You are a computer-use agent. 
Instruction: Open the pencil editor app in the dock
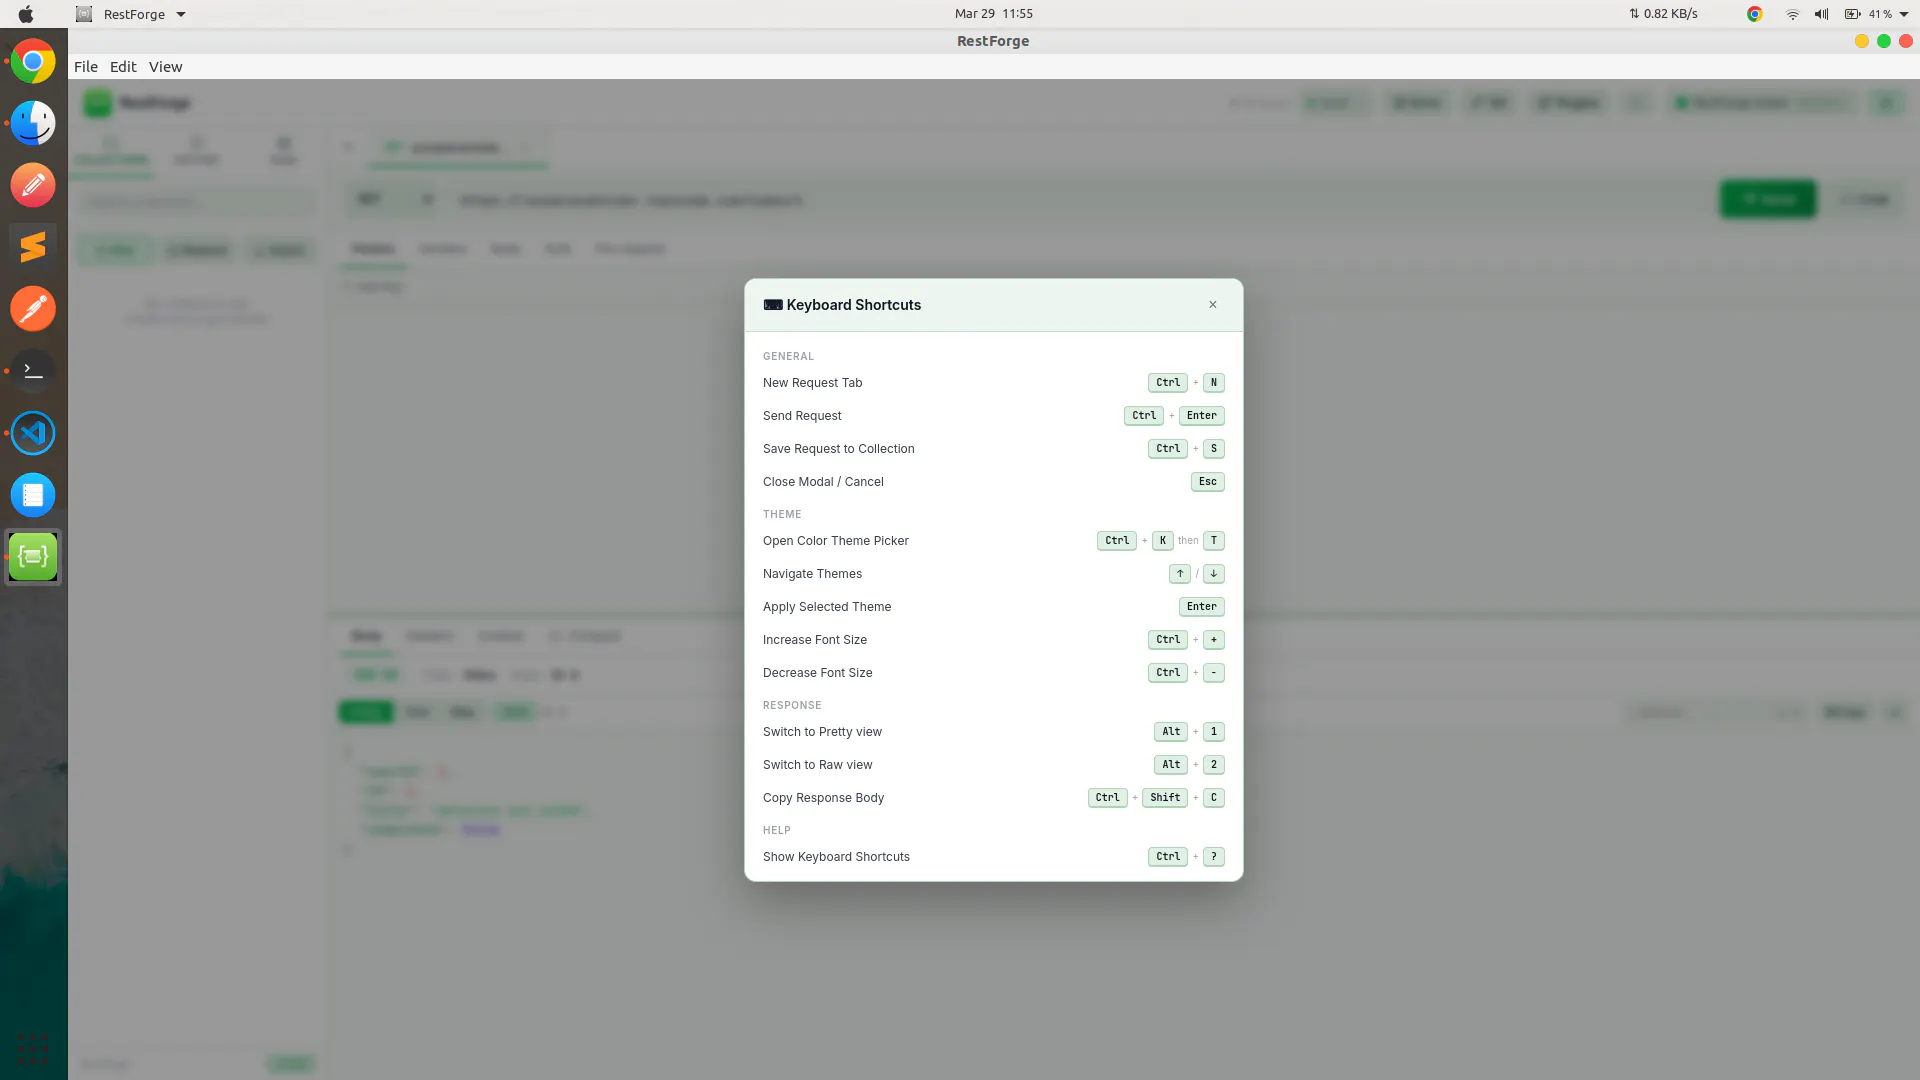pyautogui.click(x=33, y=185)
